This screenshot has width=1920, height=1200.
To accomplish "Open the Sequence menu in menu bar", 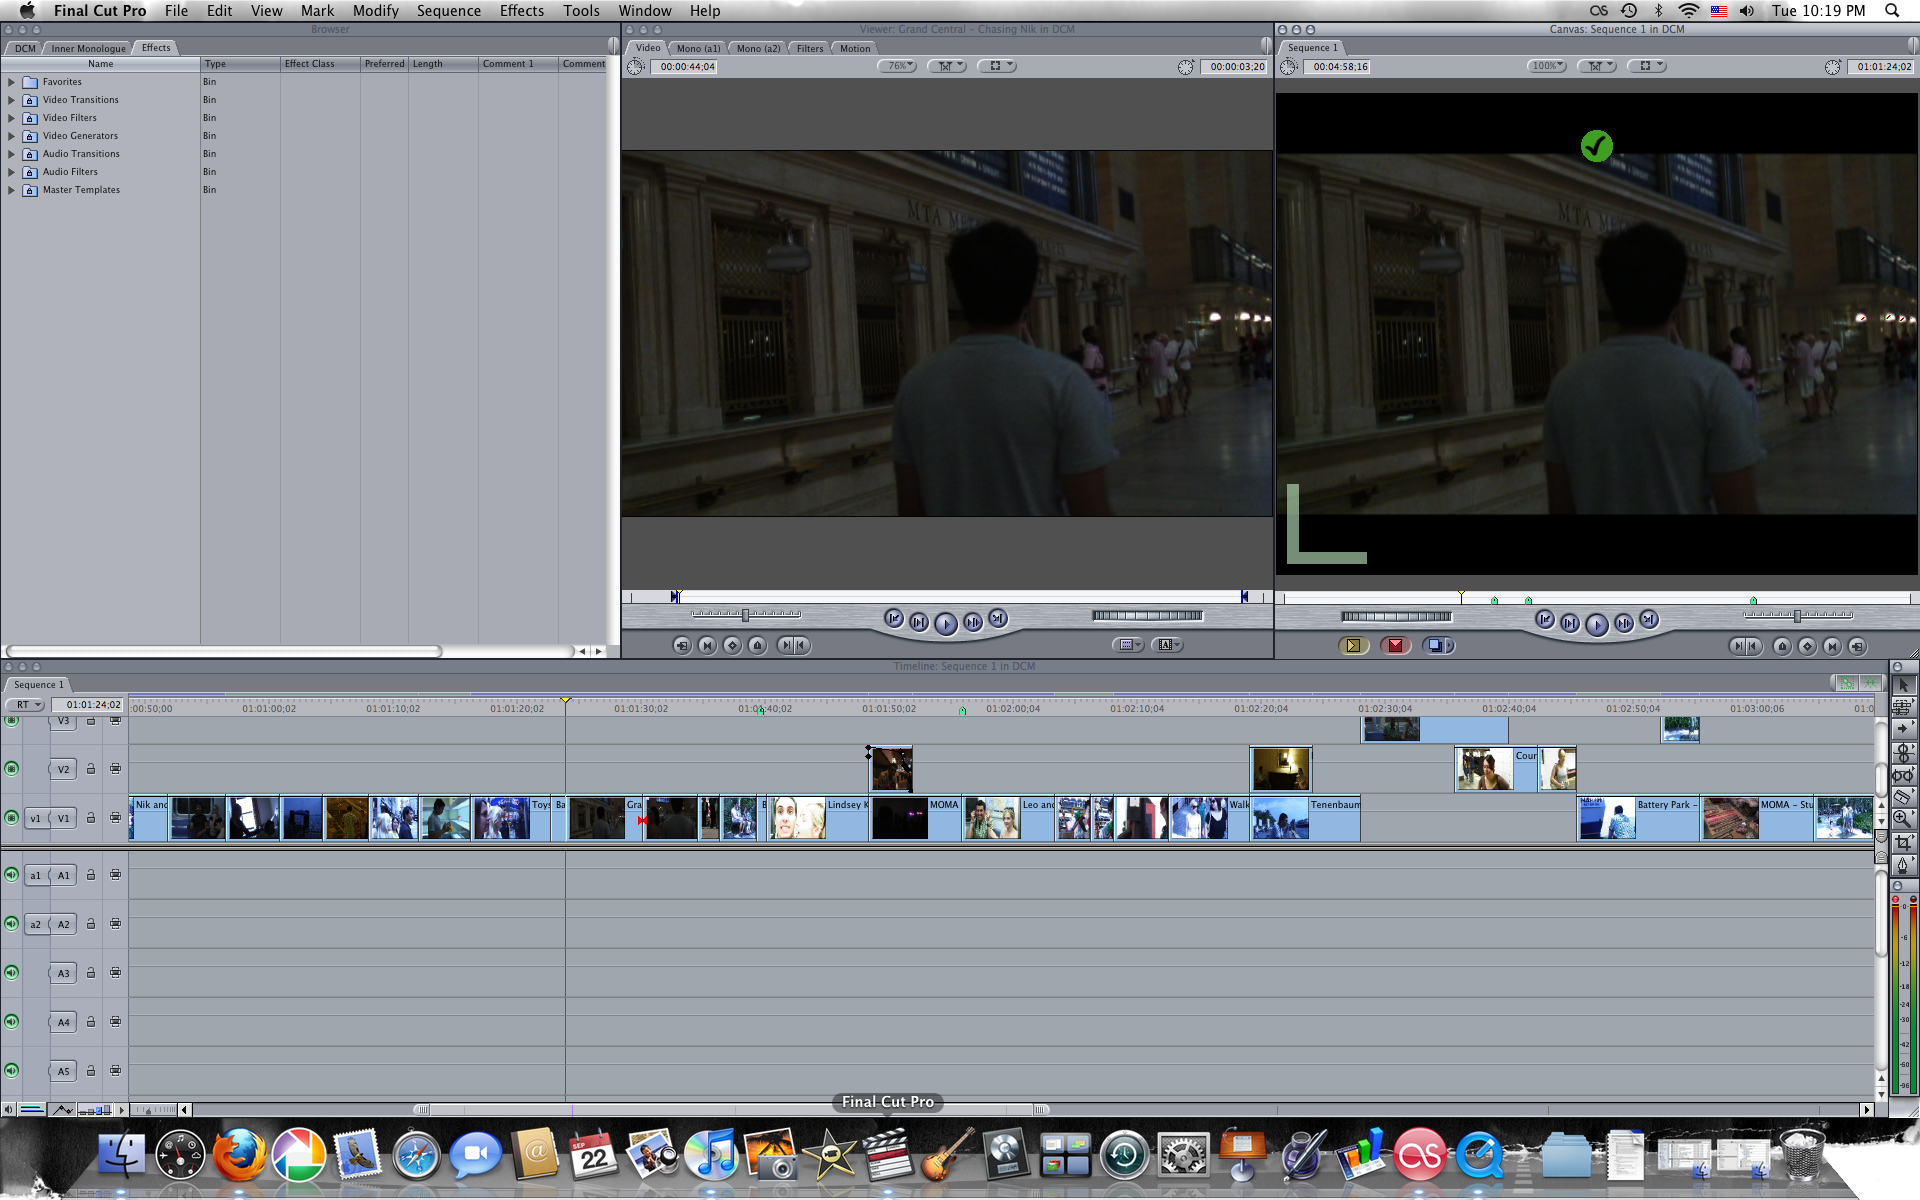I will 448,11.
